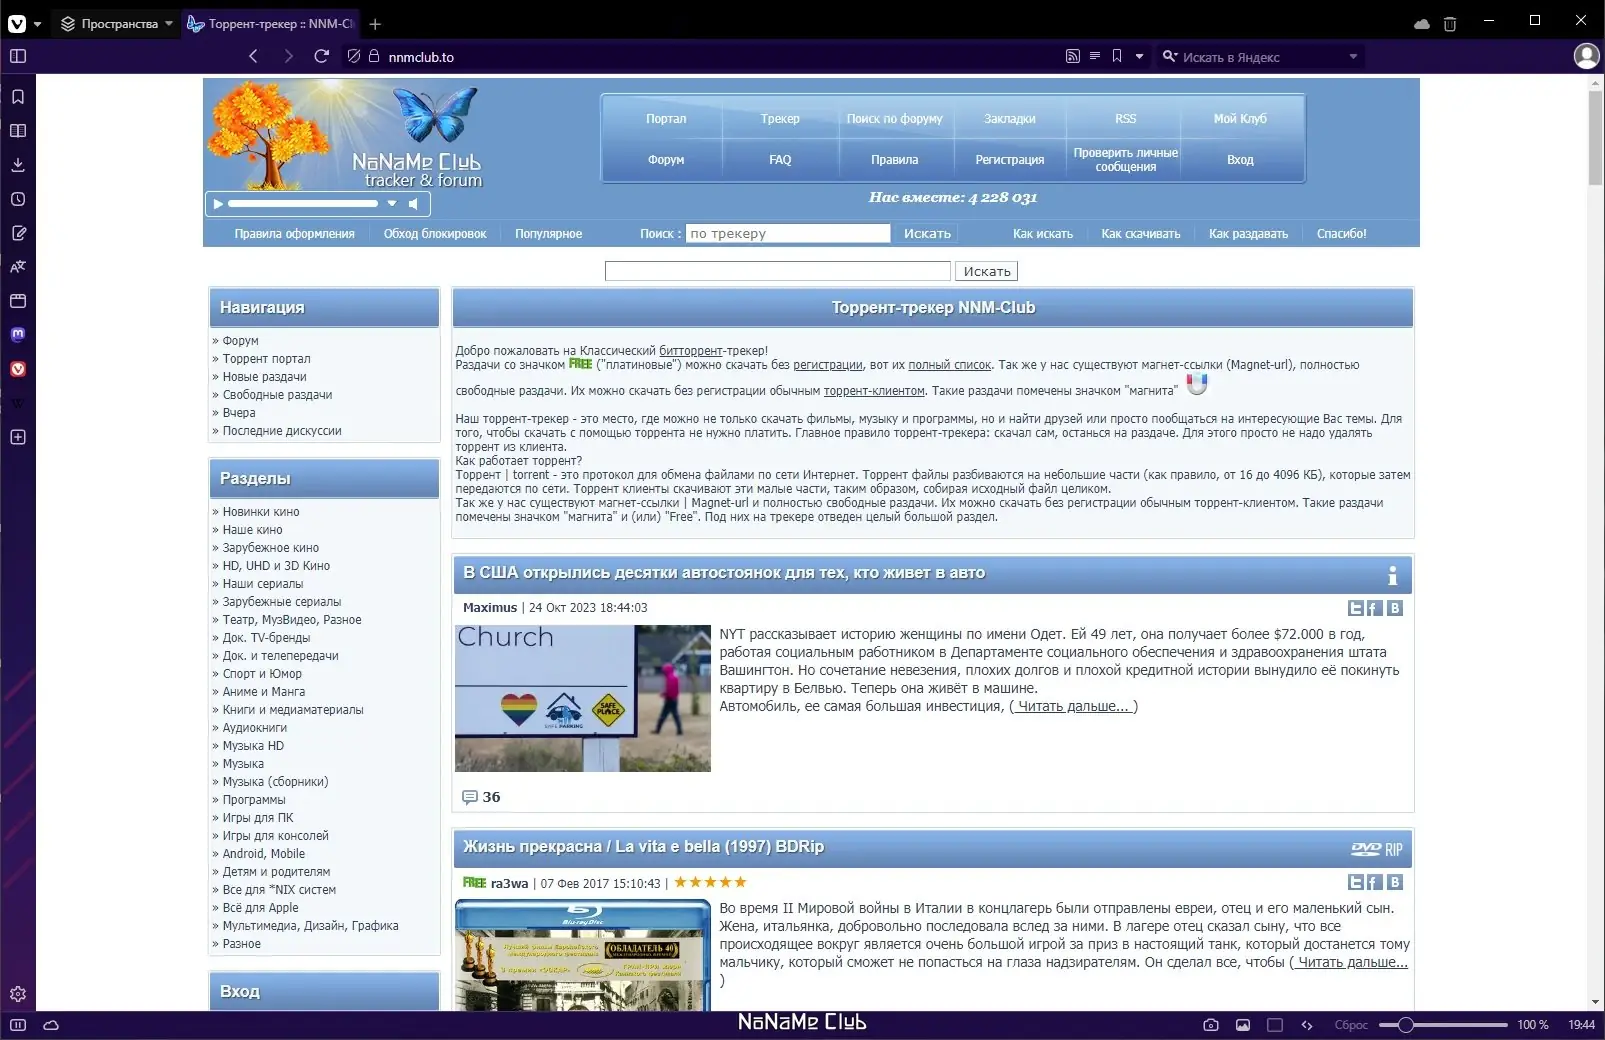1605x1040 pixels.
Task: Open Поиск по форуму in the site menu
Action: (x=894, y=119)
